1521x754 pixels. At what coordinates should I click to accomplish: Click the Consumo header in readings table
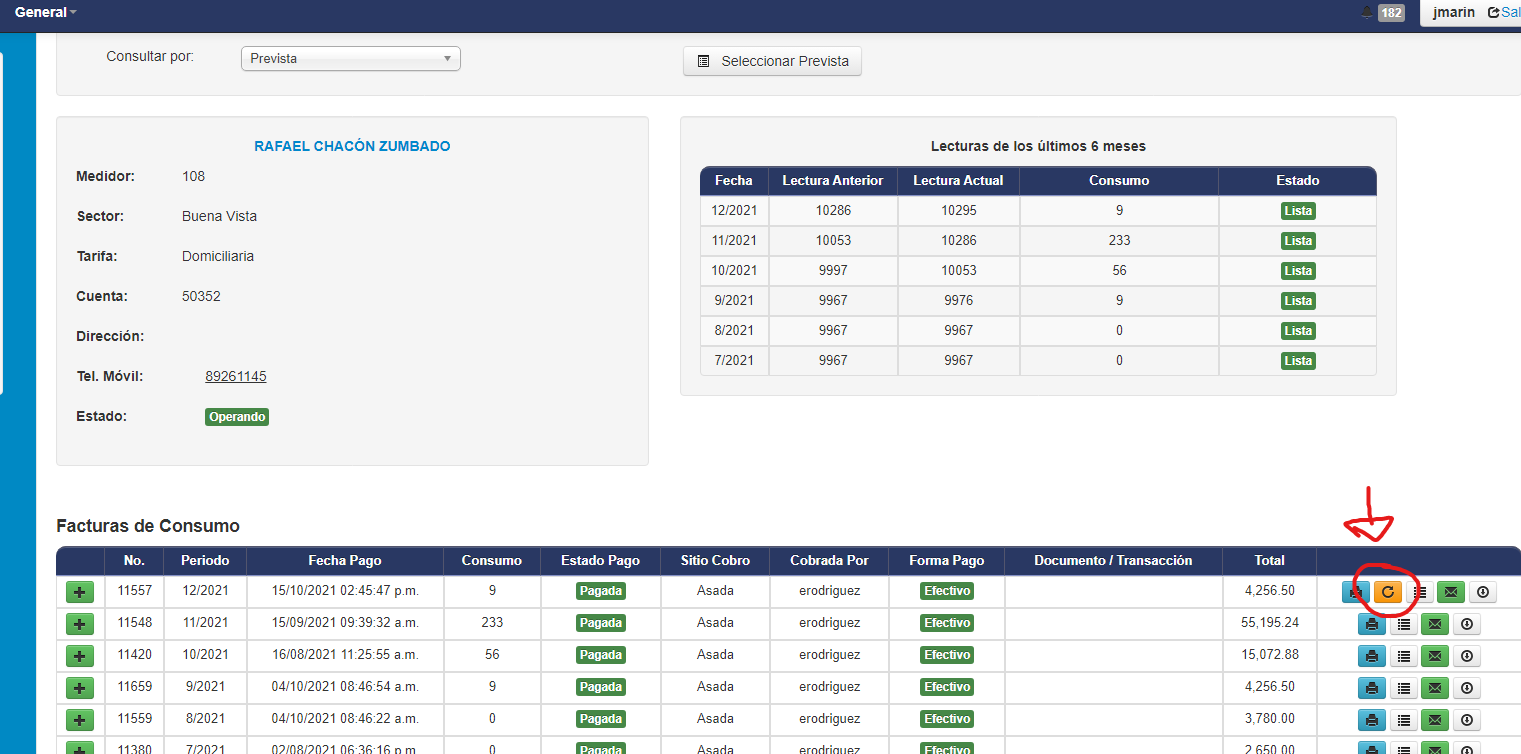pos(1119,181)
